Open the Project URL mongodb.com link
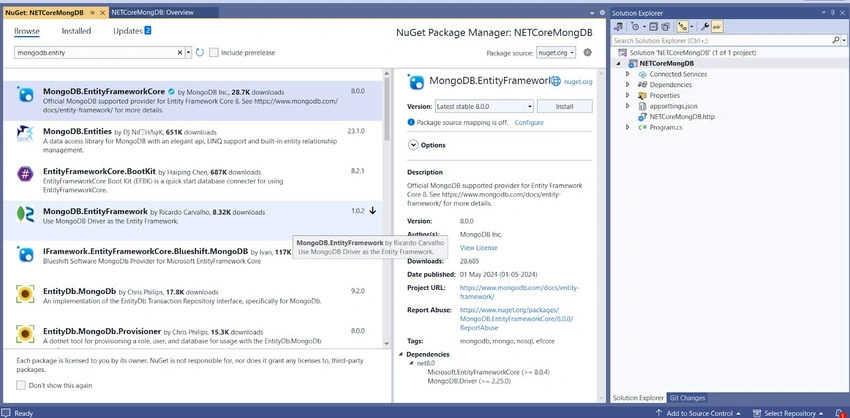The image size is (850, 418). click(x=519, y=292)
